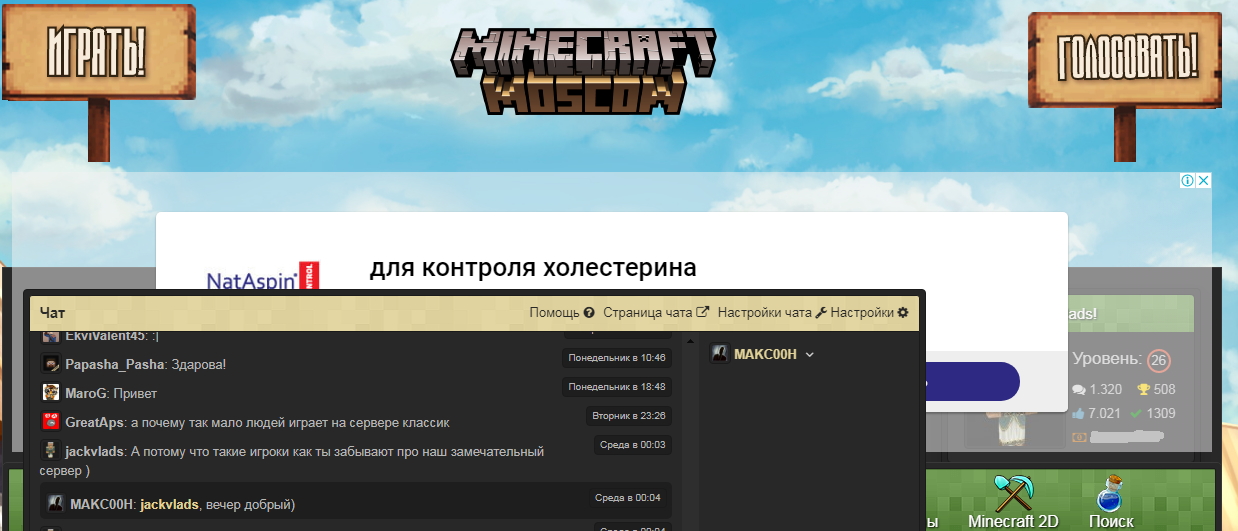The height and width of the screenshot is (531, 1238).
Task: Click the ГОЛОСОВАТЬ! wooden sign
Action: click(x=1126, y=59)
